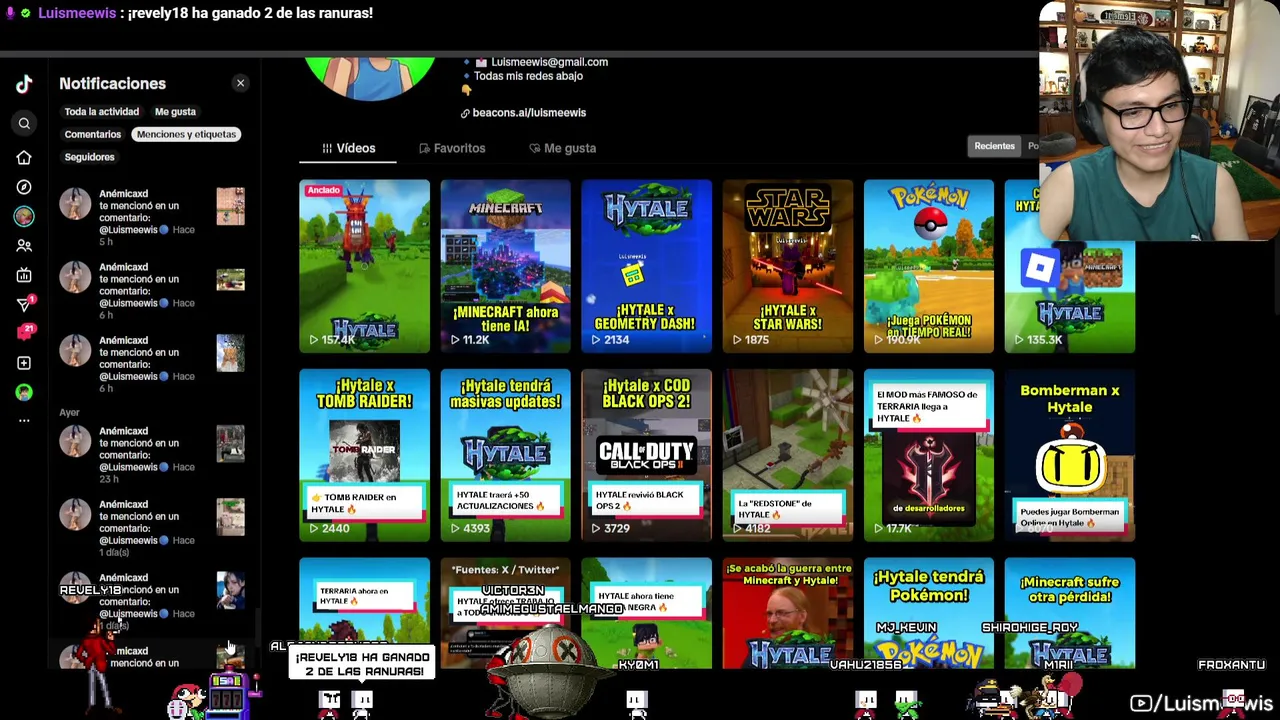Click the circled avatar below the Explore icon
The height and width of the screenshot is (720, 1280).
(24, 216)
